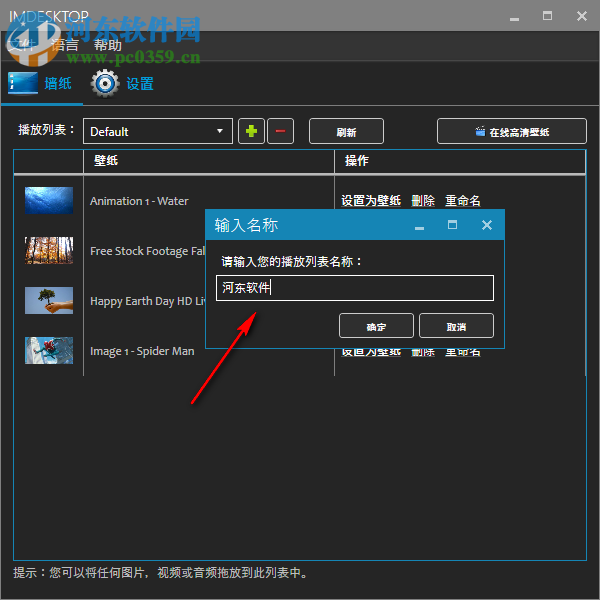Confirm the name with 确定 button
This screenshot has height=600, width=600.
[376, 326]
